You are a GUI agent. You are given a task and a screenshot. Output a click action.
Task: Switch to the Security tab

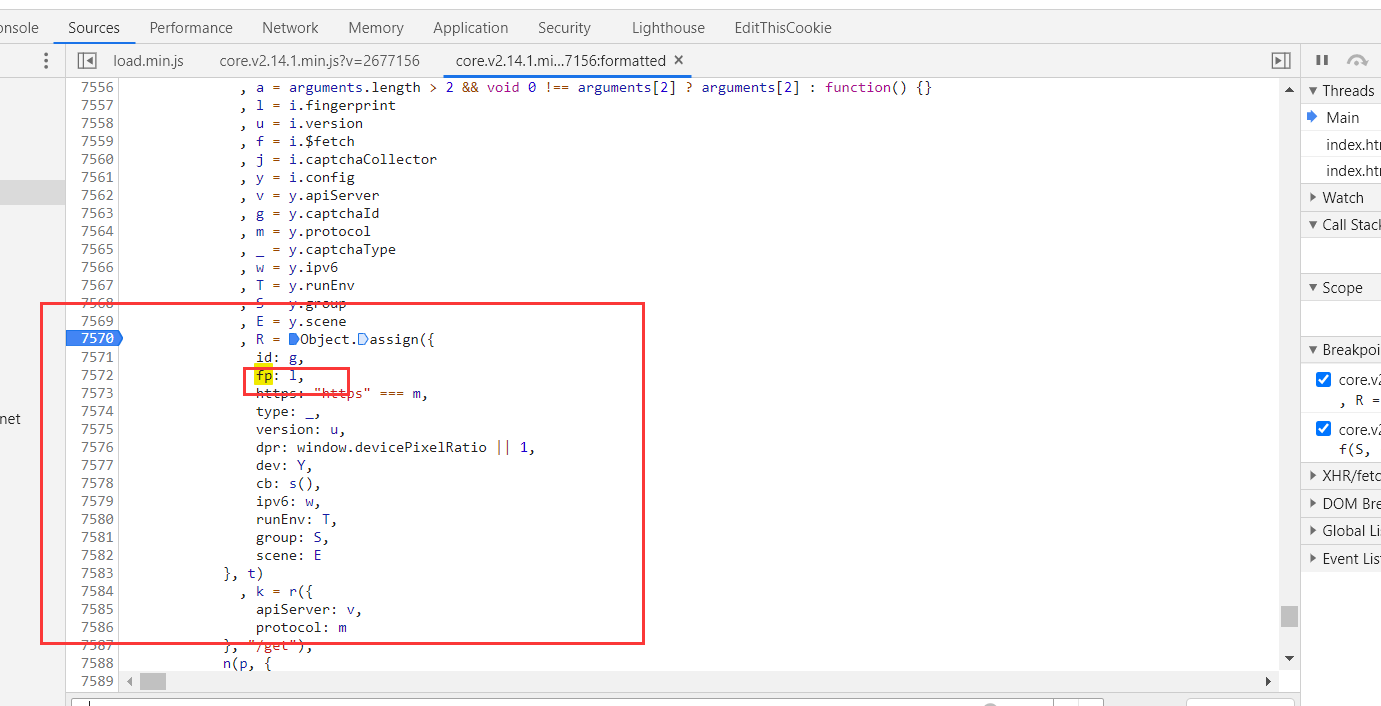(564, 28)
